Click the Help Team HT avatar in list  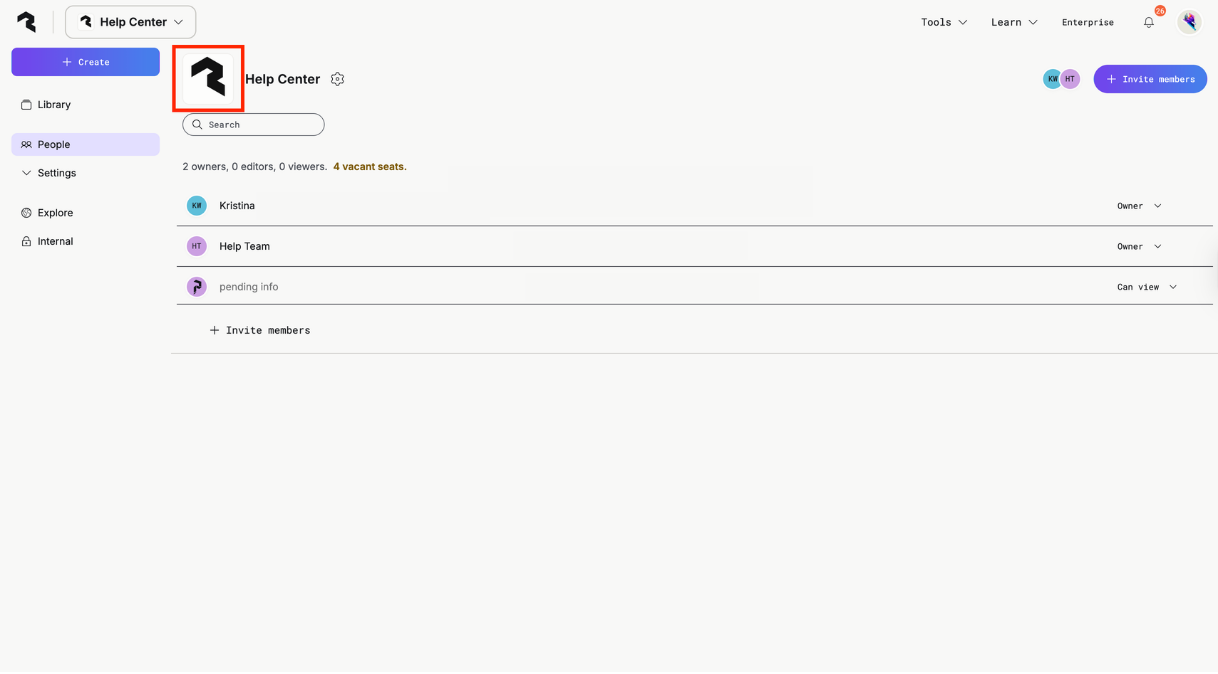(x=197, y=246)
